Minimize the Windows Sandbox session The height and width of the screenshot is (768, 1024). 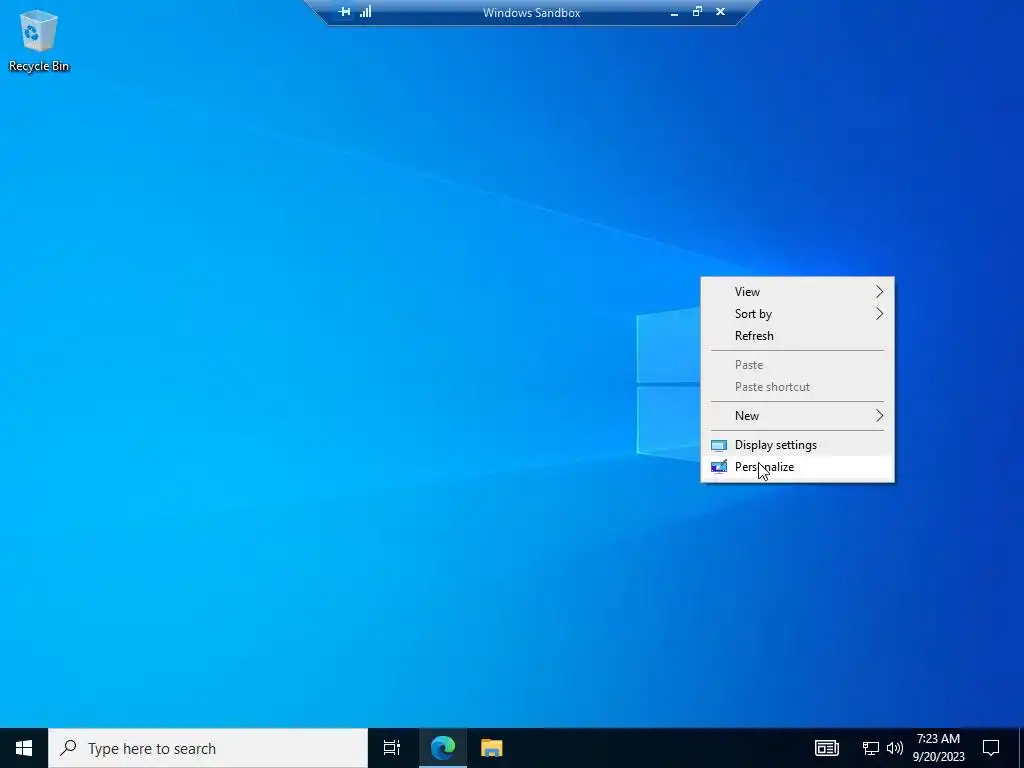click(x=674, y=12)
